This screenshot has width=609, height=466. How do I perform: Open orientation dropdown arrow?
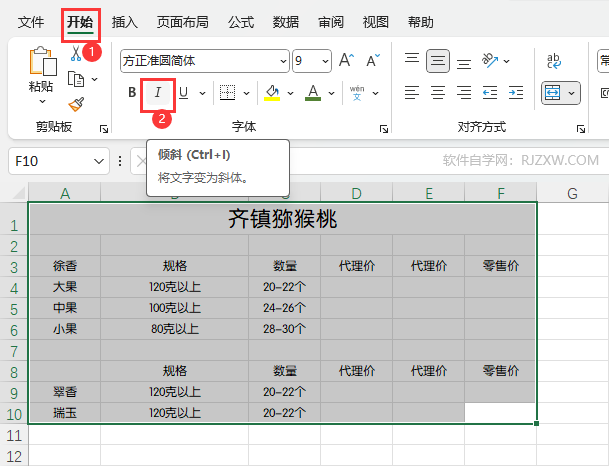coord(506,61)
